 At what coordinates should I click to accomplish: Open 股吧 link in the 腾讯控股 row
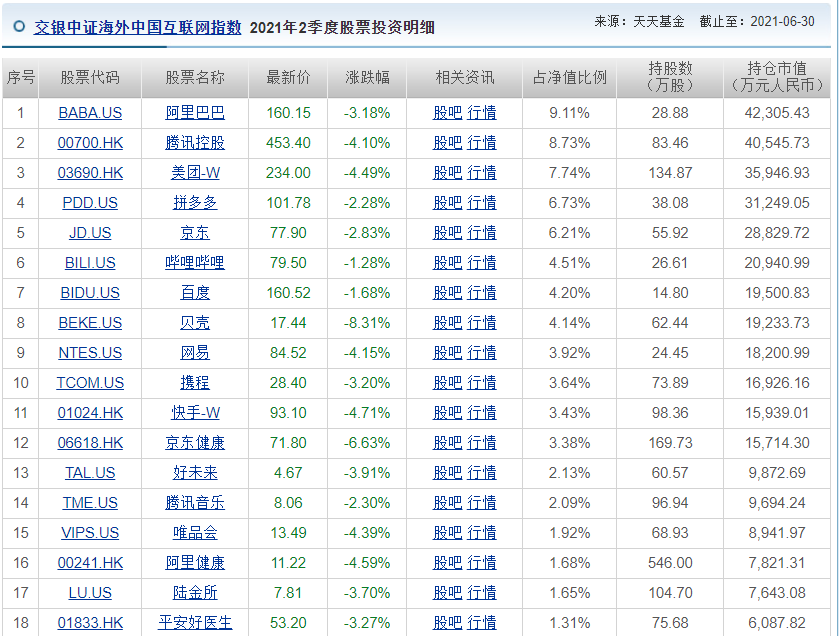[447, 143]
